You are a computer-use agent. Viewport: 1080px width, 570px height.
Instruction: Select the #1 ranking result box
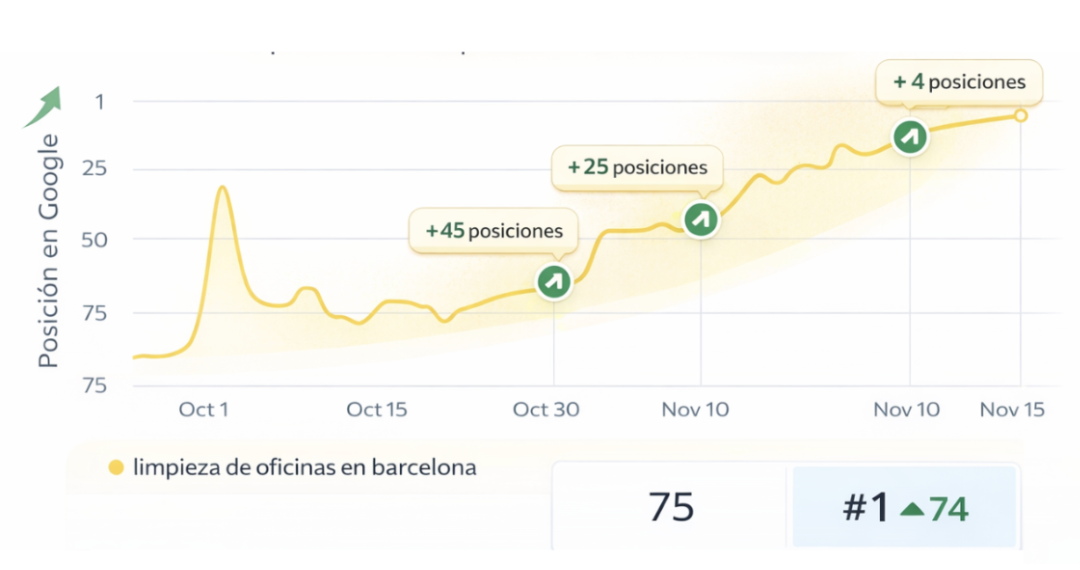click(904, 508)
